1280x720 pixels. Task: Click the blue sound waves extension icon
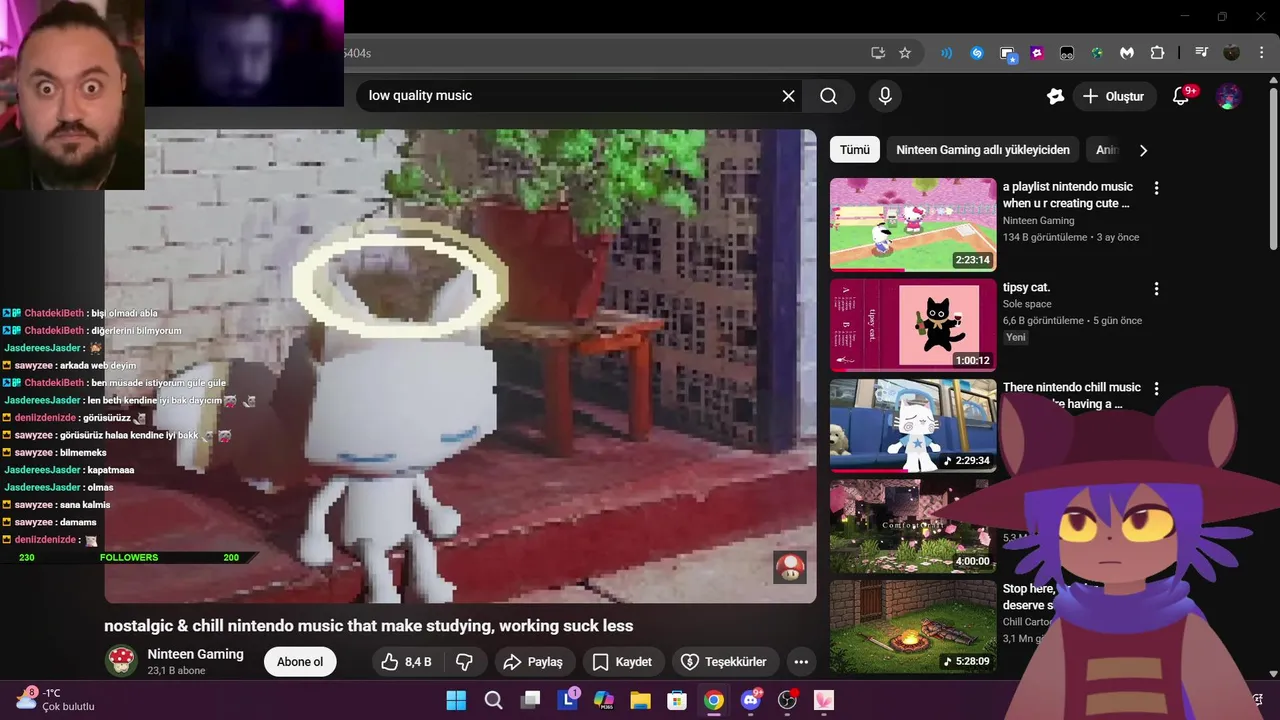click(x=946, y=53)
